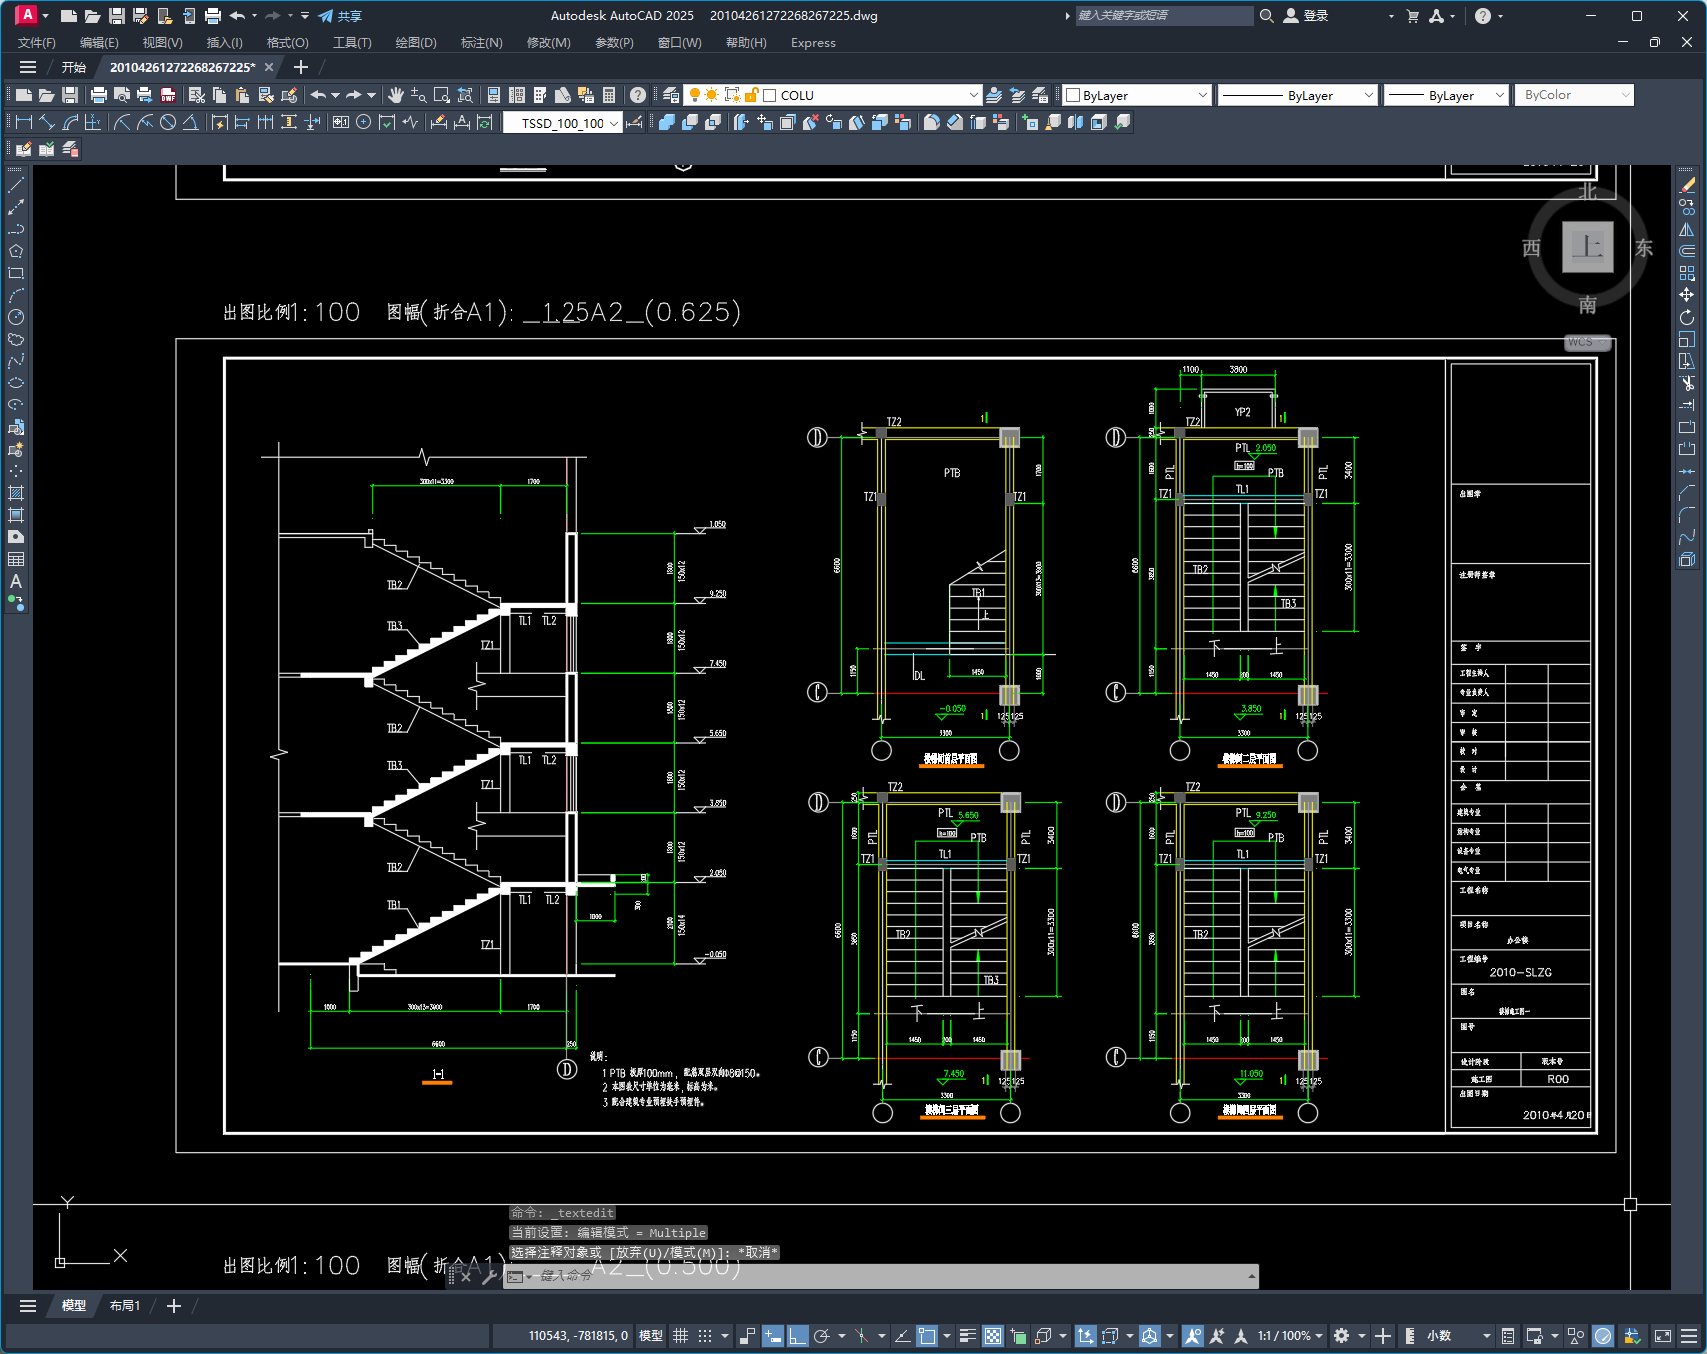Activate the Pan hand tool
The image size is (1707, 1354).
[x=396, y=95]
